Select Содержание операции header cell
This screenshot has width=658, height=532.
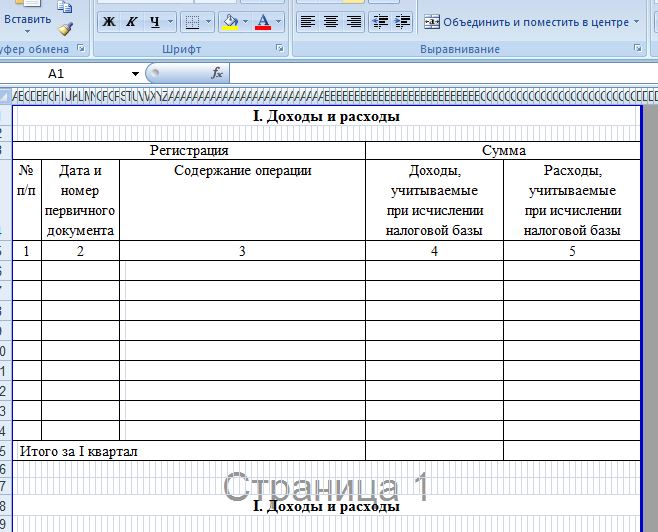[x=243, y=200]
